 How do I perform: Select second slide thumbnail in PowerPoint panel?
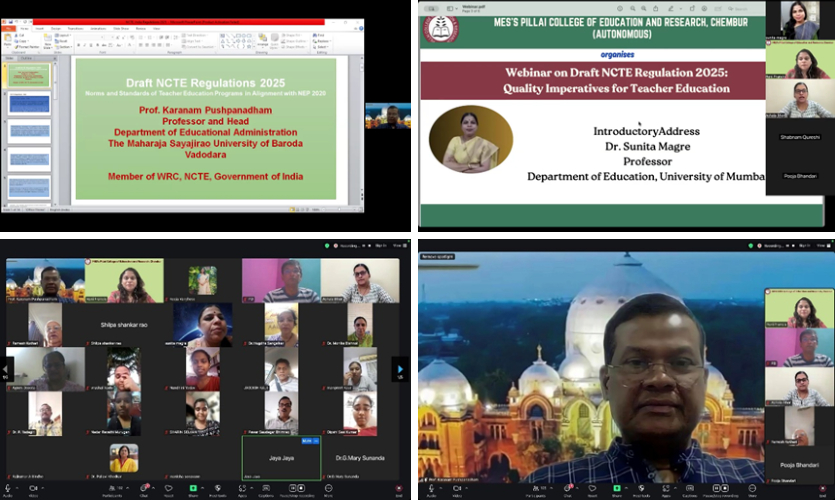28,103
